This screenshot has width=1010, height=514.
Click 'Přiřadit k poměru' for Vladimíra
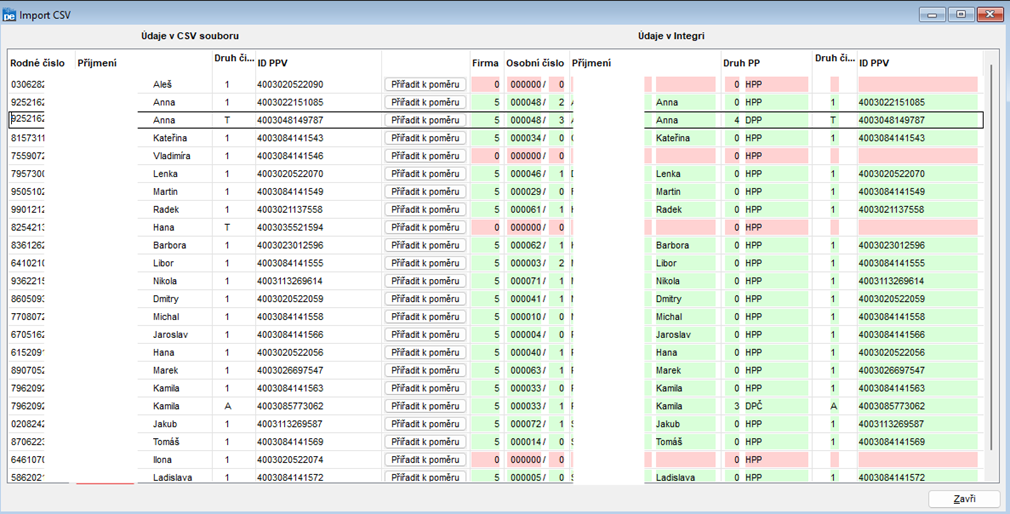424,156
